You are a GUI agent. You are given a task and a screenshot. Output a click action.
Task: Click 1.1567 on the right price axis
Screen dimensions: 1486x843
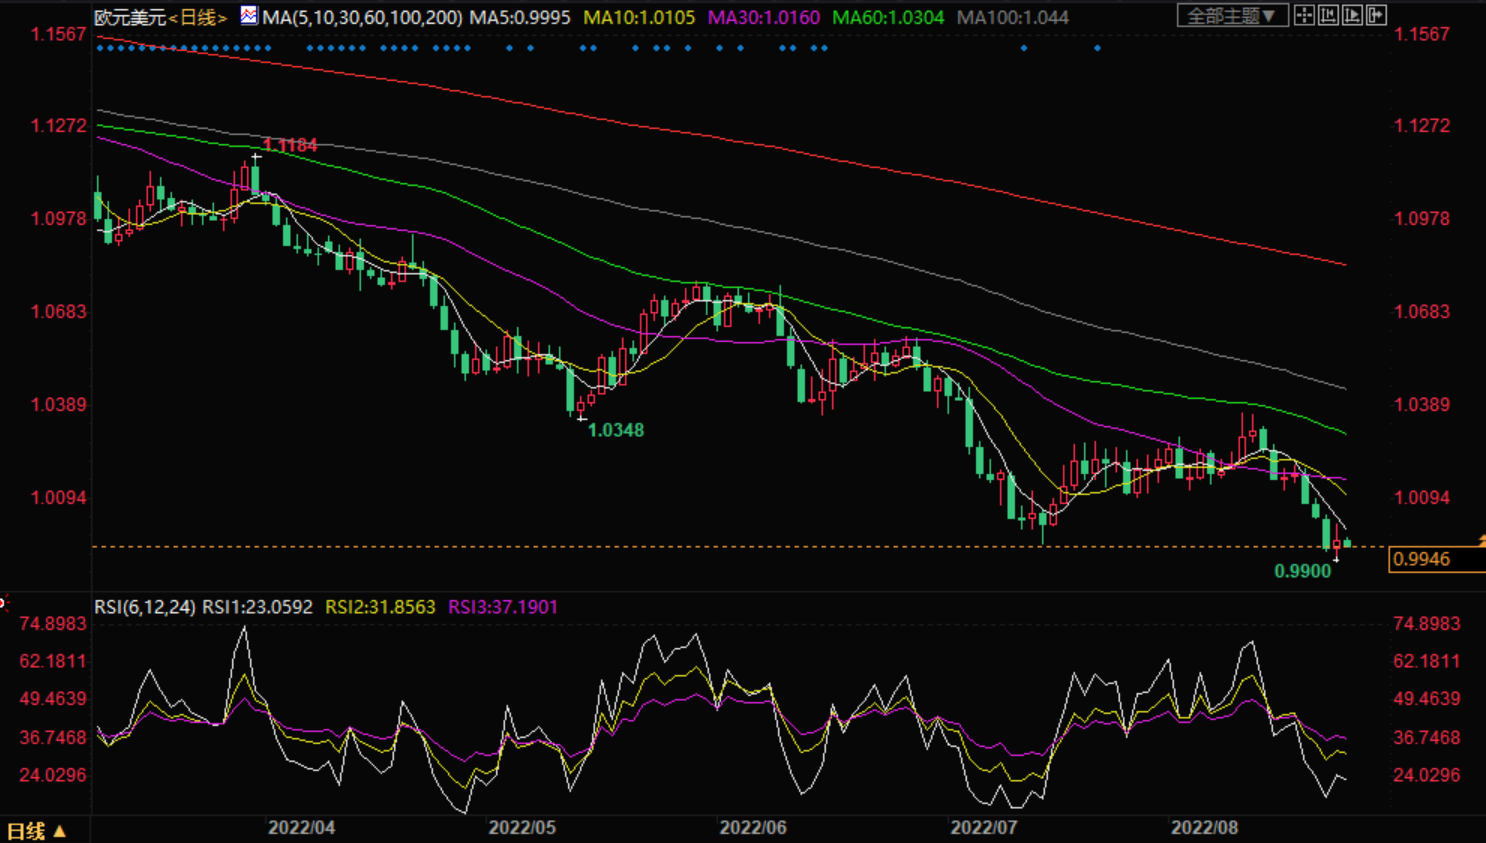tap(1422, 34)
